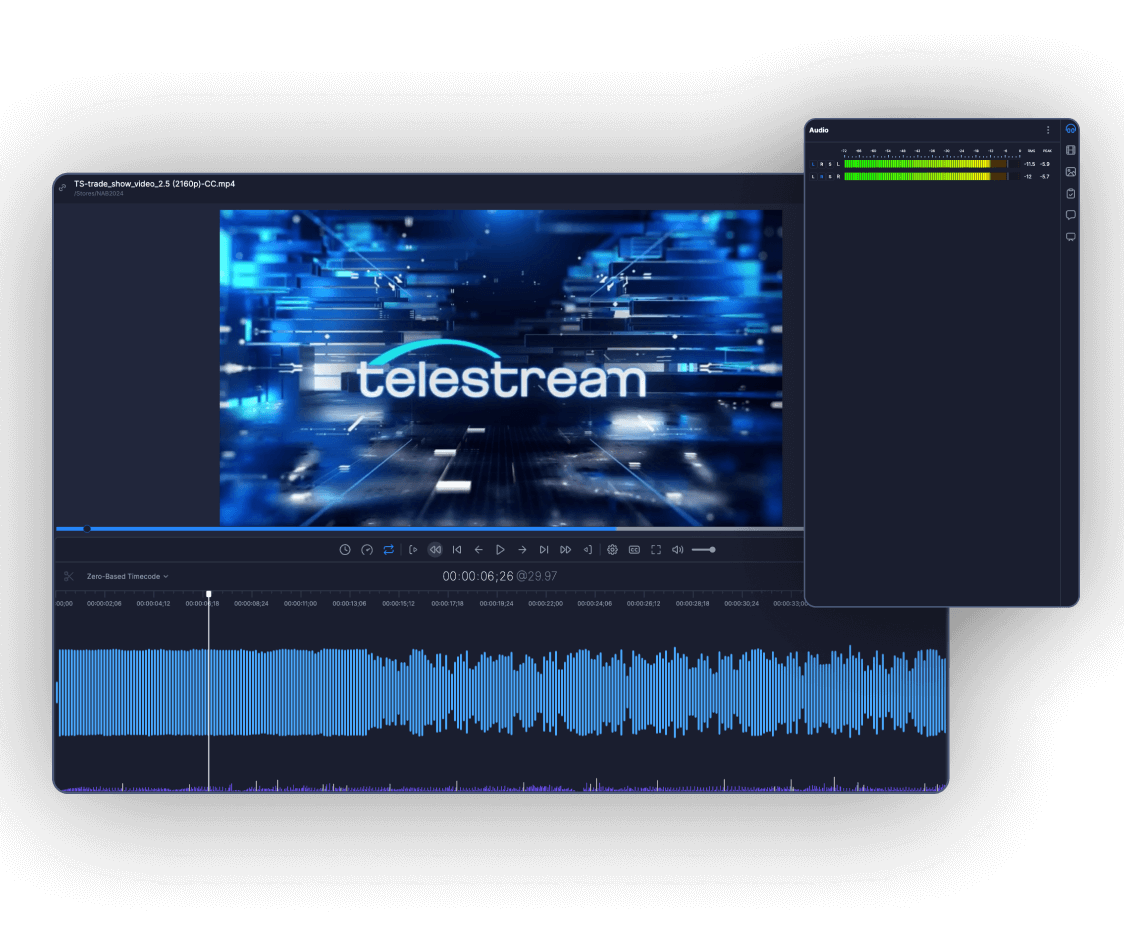Open the filmstrip video panel tab
The image size is (1124, 947).
pyautogui.click(x=1071, y=150)
